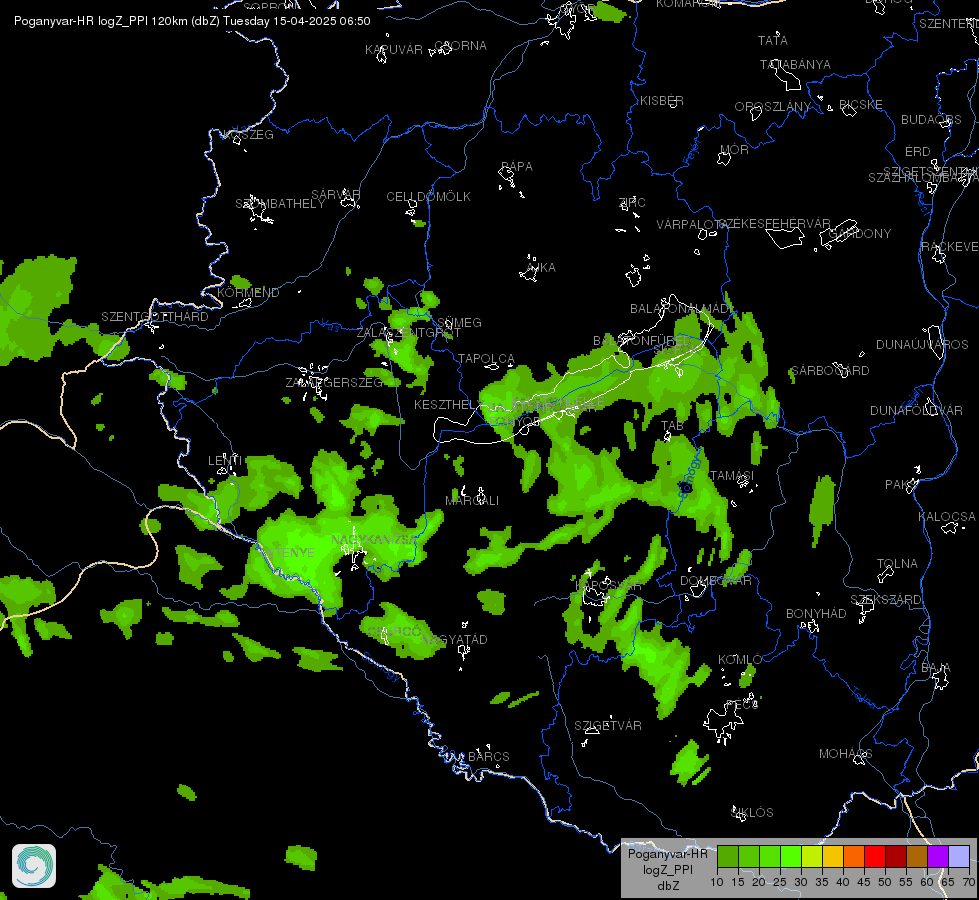The height and width of the screenshot is (900, 979).
Task: Click the SZÉKESFEHÉRVÁR city label
Action: coord(774,224)
